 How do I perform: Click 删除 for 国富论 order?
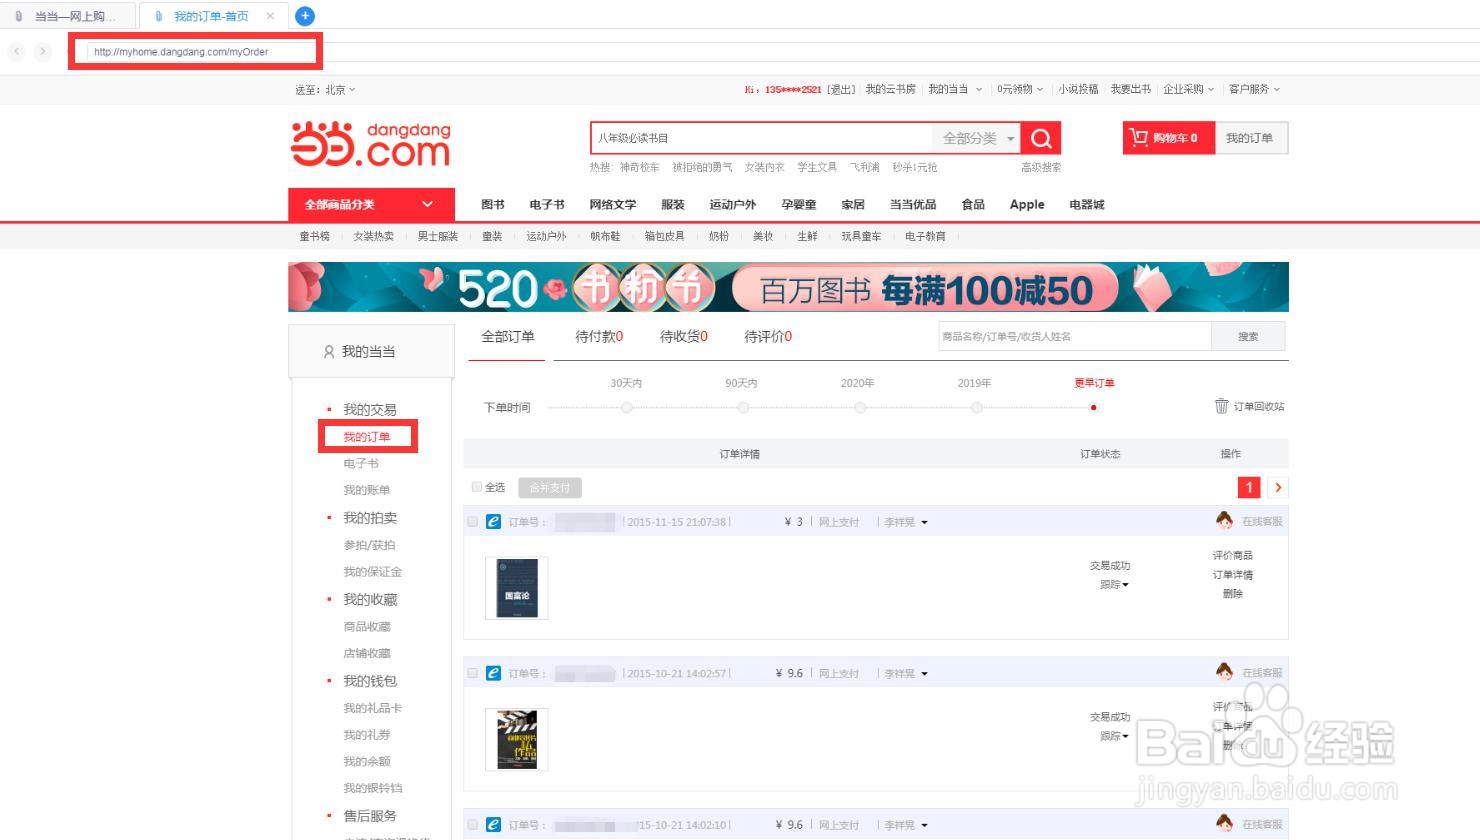(x=1233, y=594)
